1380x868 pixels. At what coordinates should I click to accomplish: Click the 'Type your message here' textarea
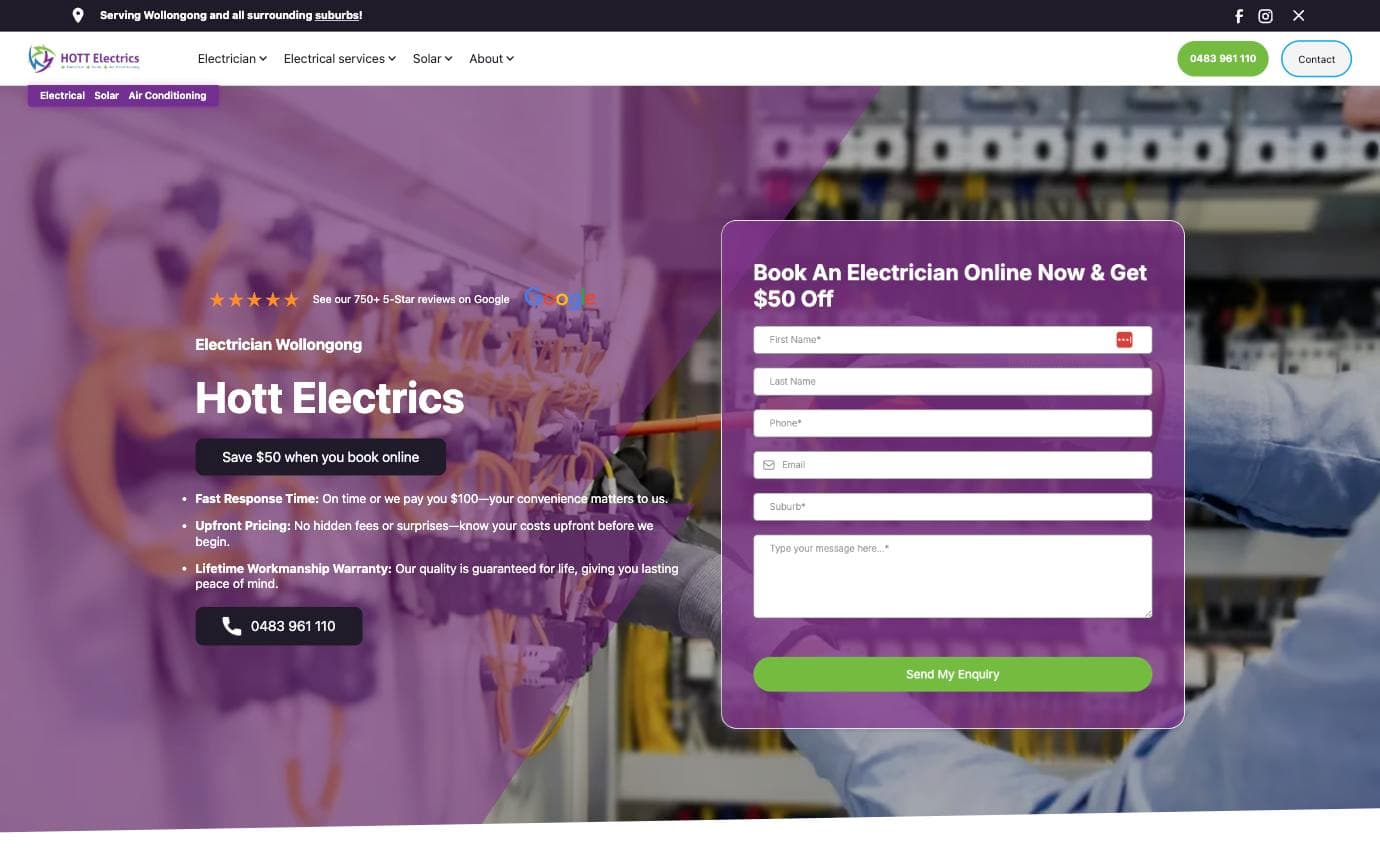(x=952, y=576)
